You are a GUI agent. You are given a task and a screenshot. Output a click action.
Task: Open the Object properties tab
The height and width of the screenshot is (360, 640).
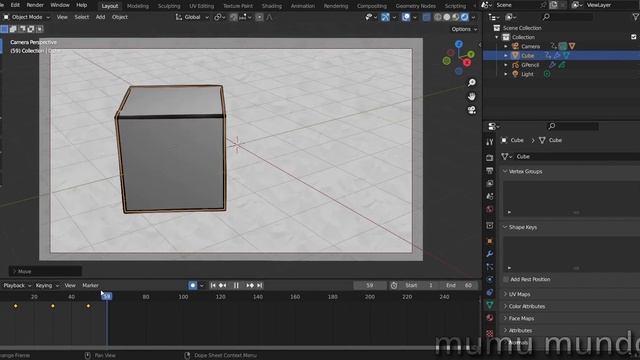(x=490, y=241)
